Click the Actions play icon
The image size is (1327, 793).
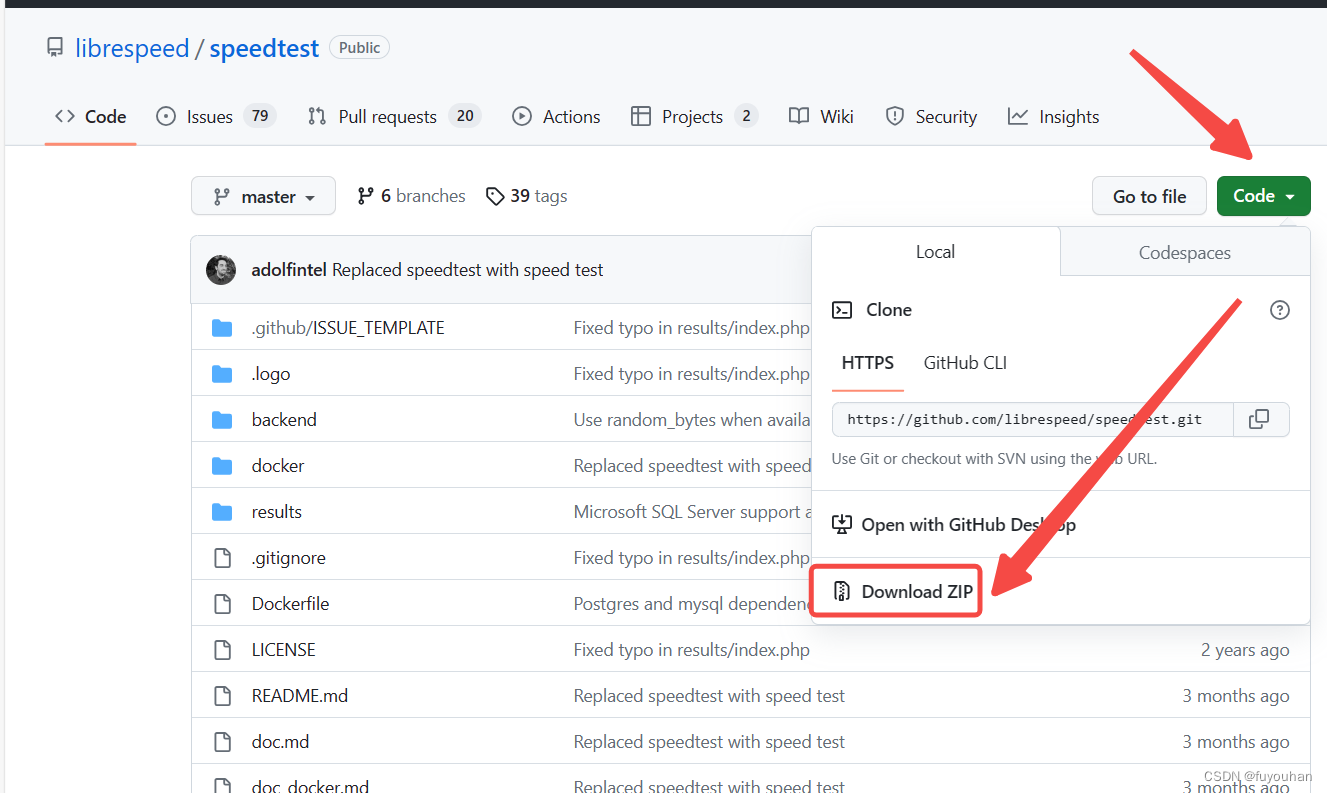[522, 117]
